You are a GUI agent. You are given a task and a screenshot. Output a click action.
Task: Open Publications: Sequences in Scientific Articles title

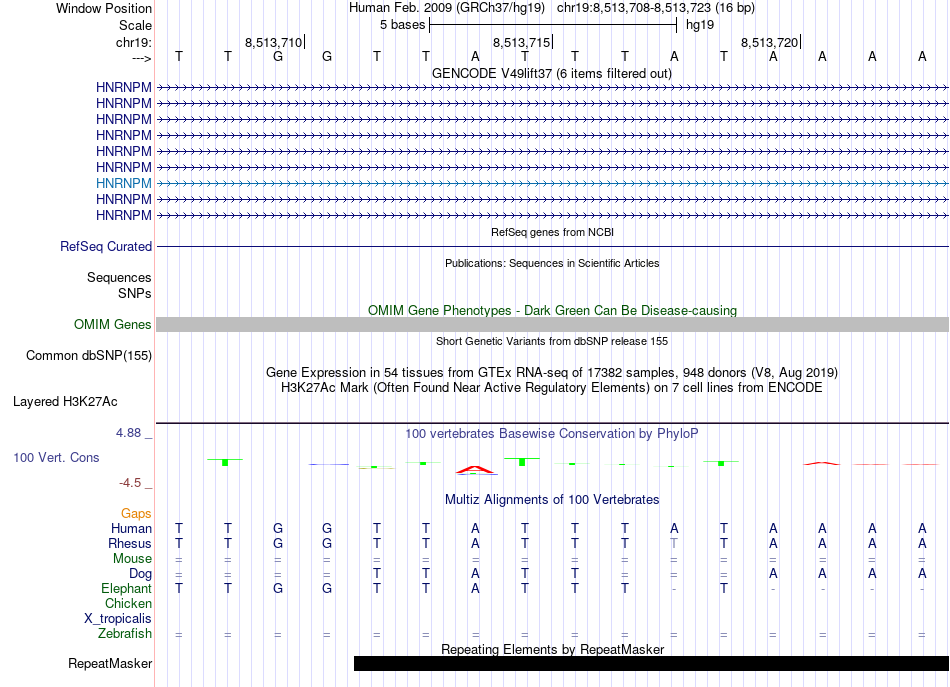[552, 263]
